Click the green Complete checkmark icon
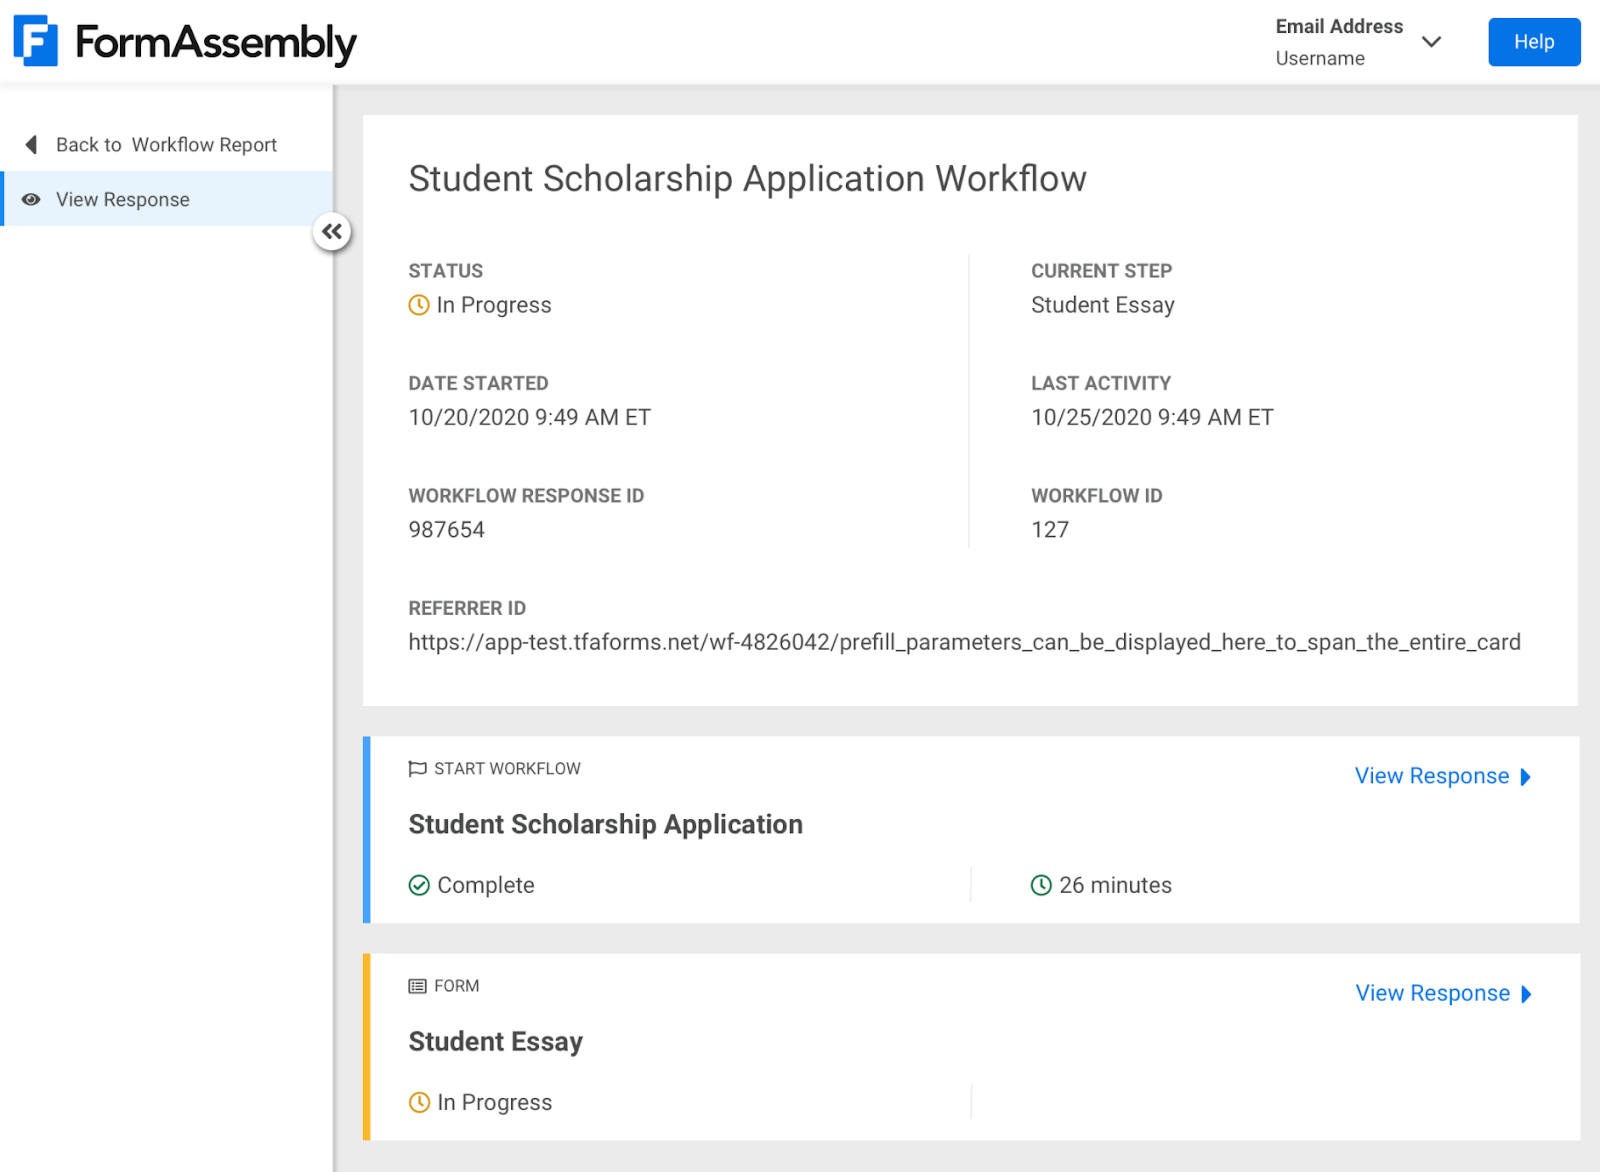 point(419,885)
